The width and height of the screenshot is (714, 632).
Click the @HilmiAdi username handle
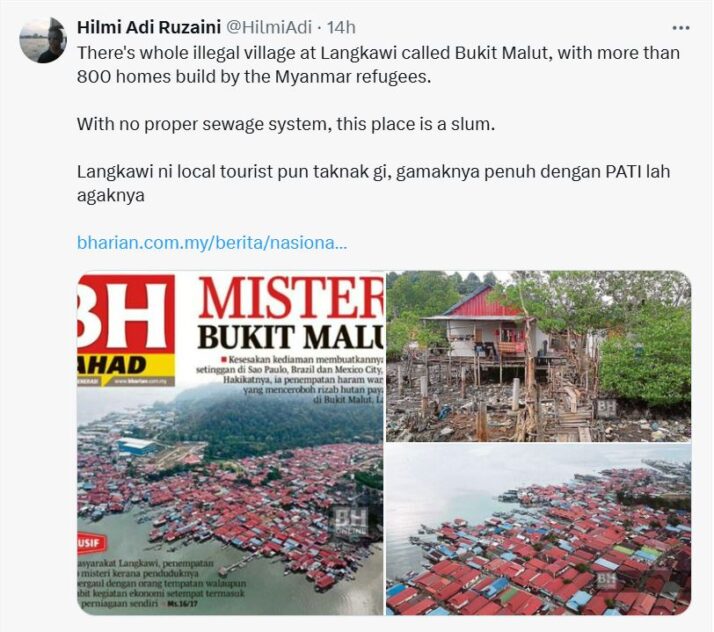tap(269, 27)
